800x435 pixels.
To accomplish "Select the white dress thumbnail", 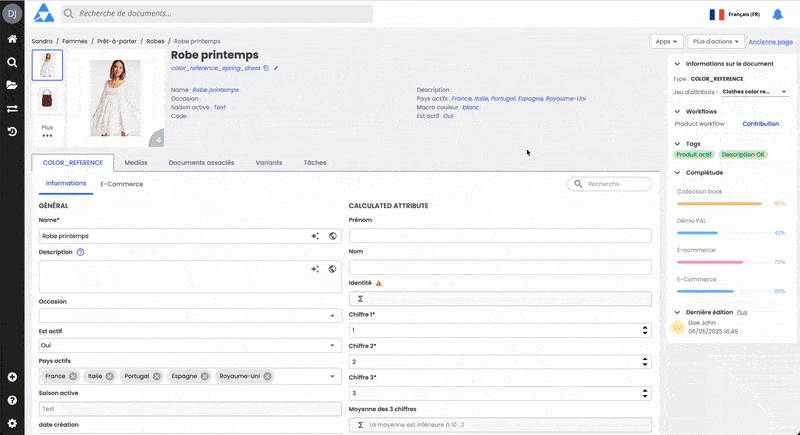I will tap(47, 65).
